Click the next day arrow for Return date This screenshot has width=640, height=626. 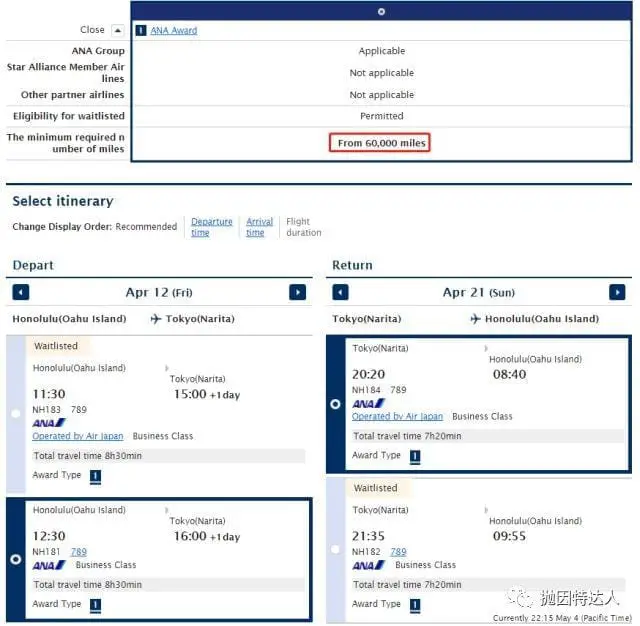point(617,292)
